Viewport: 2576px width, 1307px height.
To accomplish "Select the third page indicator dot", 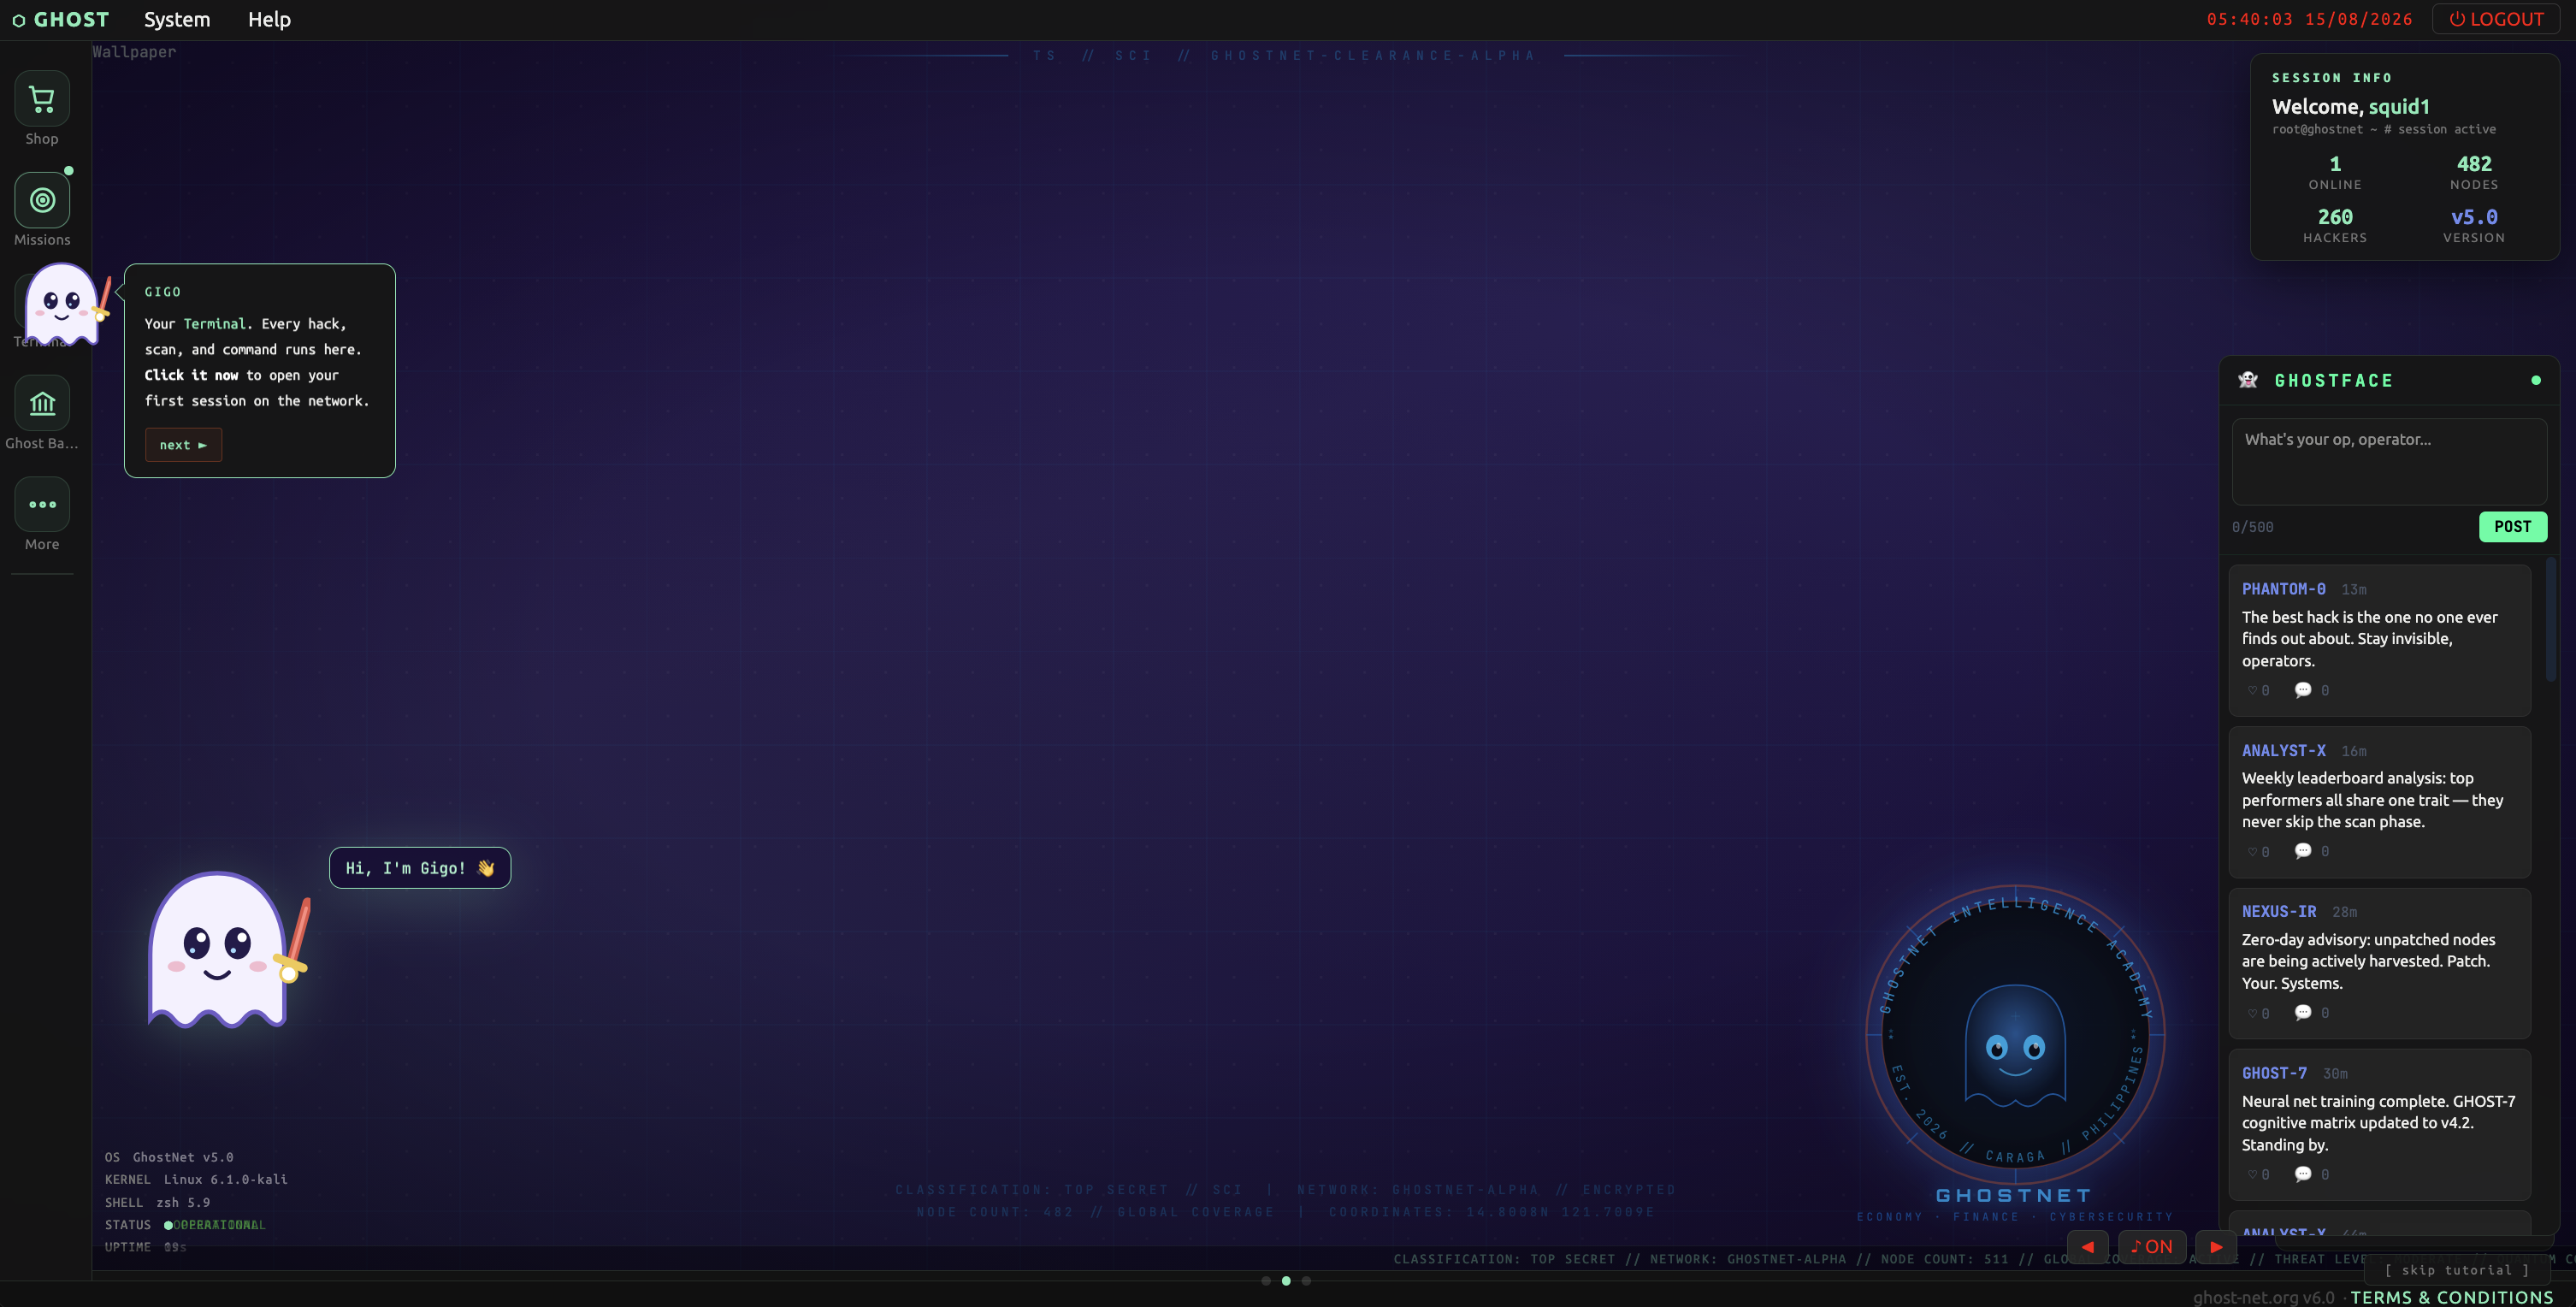I will [1306, 1280].
